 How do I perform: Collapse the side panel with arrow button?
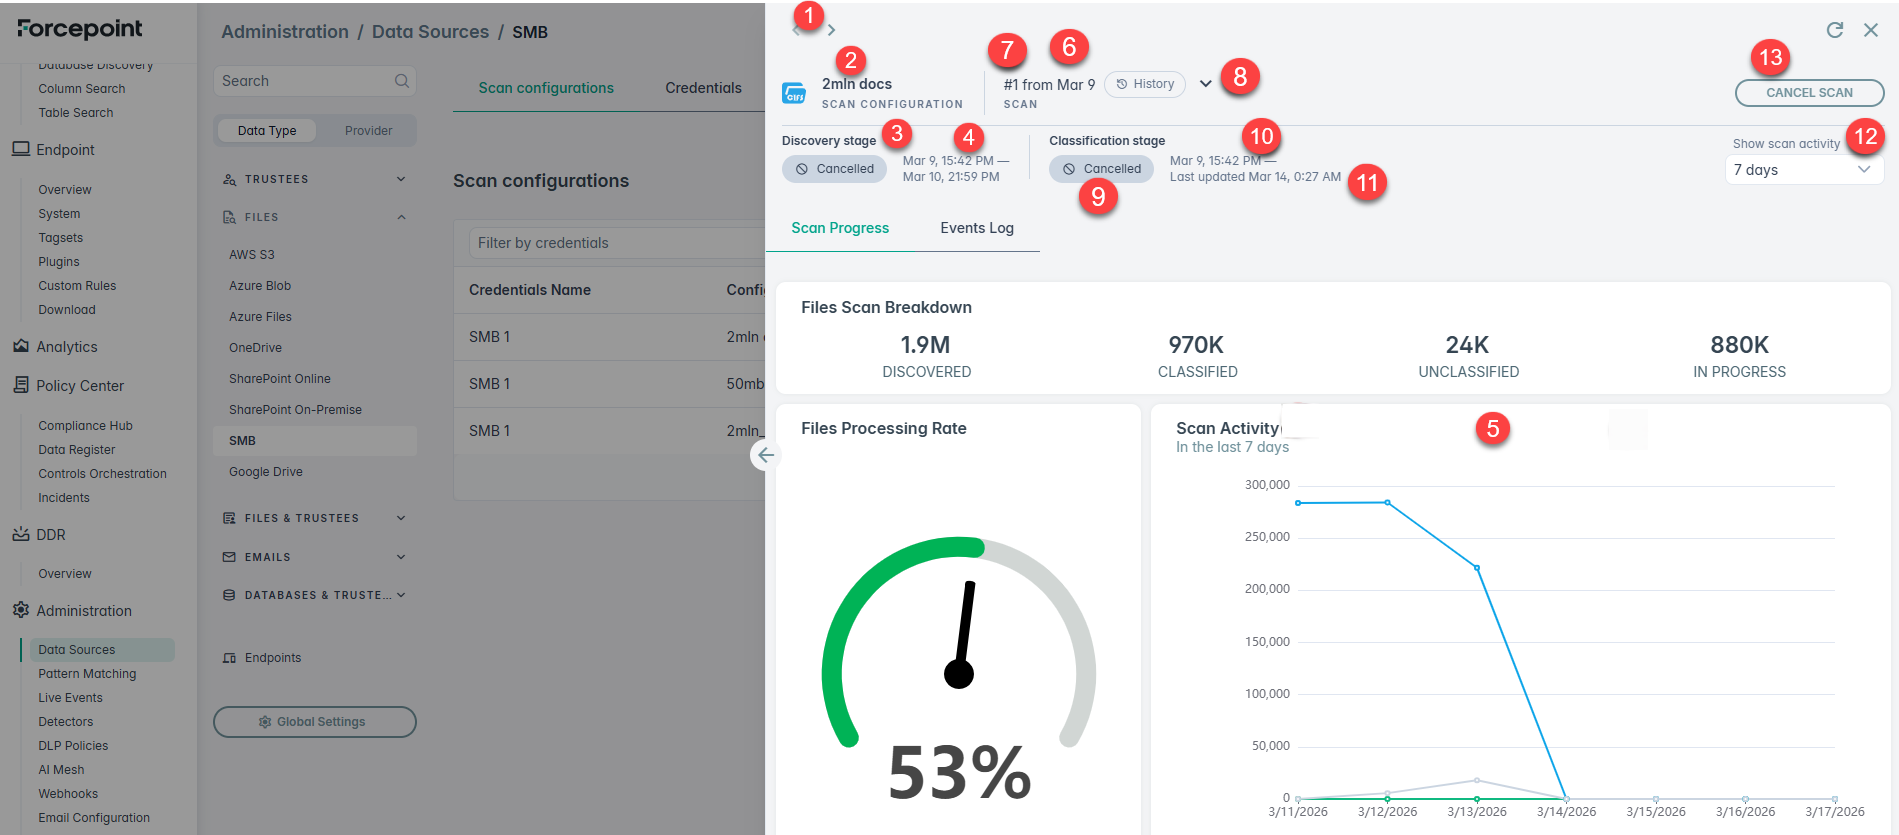765,455
